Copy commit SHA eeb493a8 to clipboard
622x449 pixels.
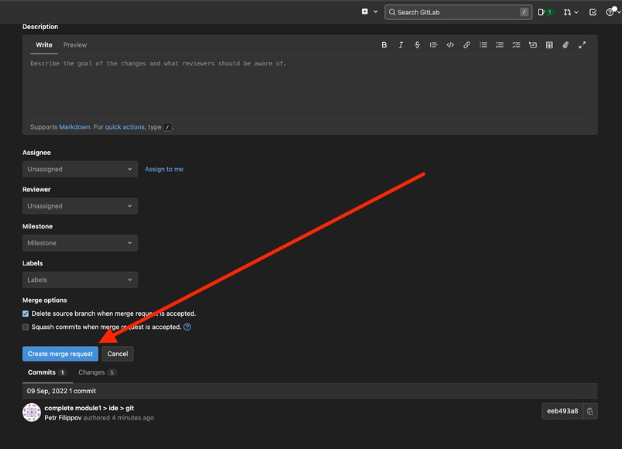tap(590, 411)
